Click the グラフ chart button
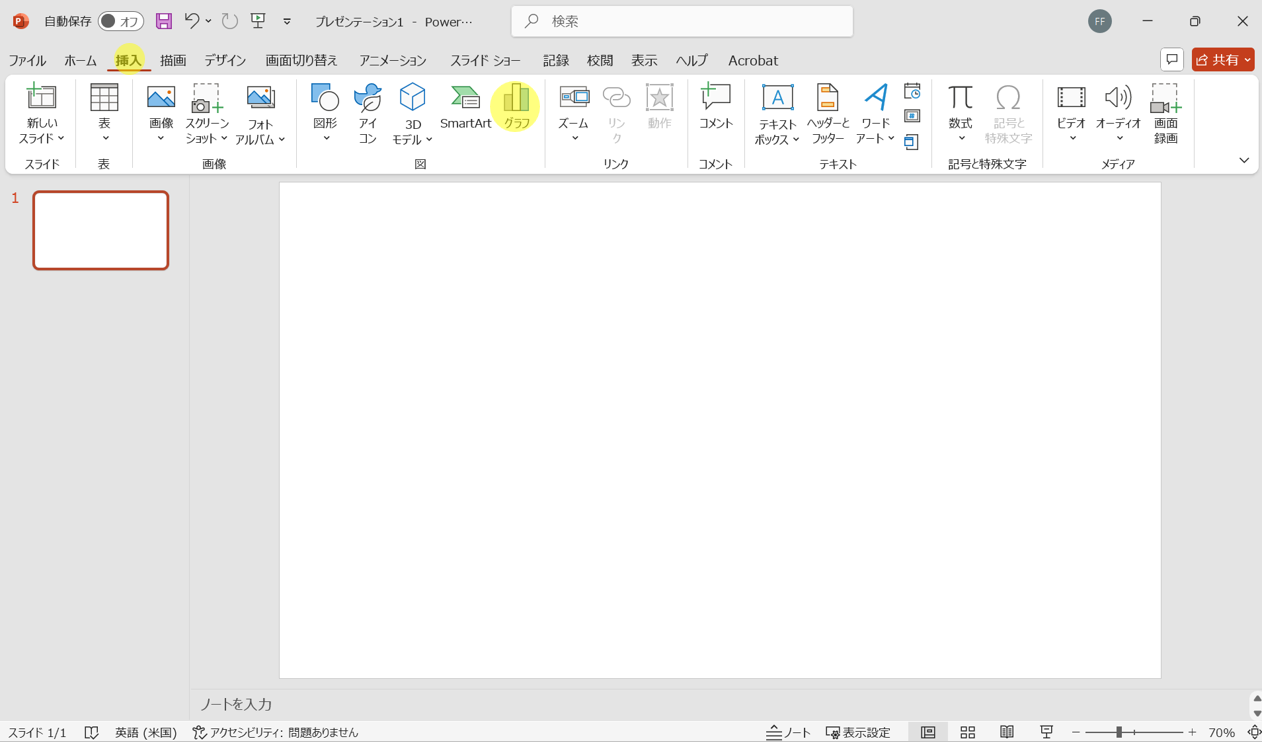The height and width of the screenshot is (742, 1262). [516, 108]
